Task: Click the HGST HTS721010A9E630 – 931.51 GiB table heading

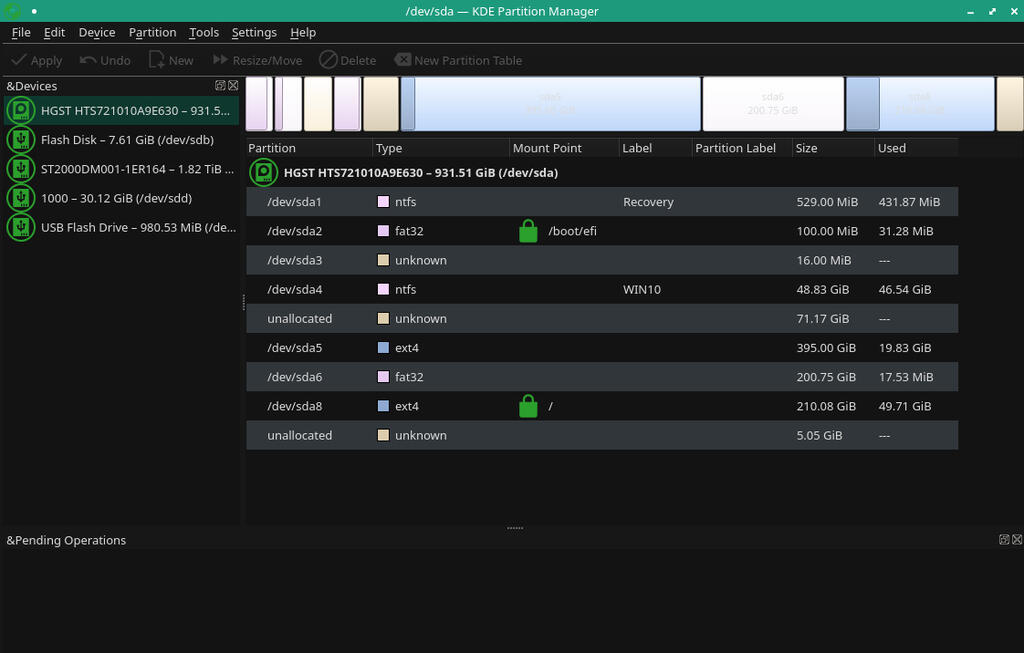Action: (x=421, y=173)
